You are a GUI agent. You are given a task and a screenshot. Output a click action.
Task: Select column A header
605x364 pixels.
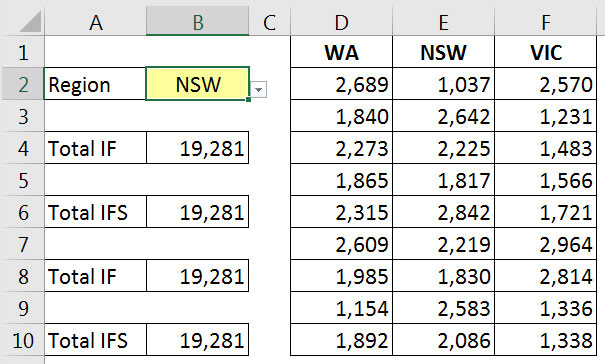(95, 22)
